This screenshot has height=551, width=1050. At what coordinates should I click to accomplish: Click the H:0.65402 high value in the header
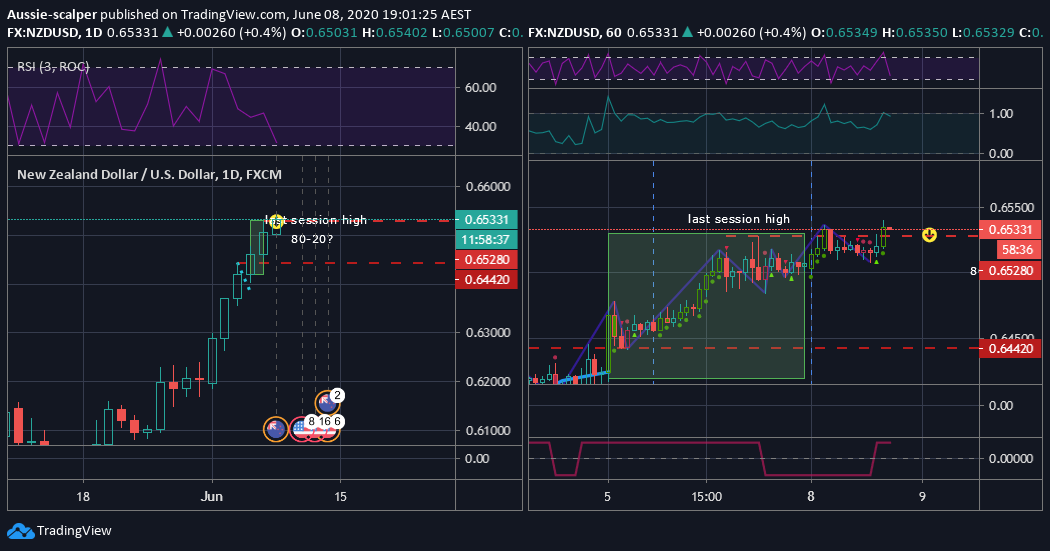[x=394, y=32]
